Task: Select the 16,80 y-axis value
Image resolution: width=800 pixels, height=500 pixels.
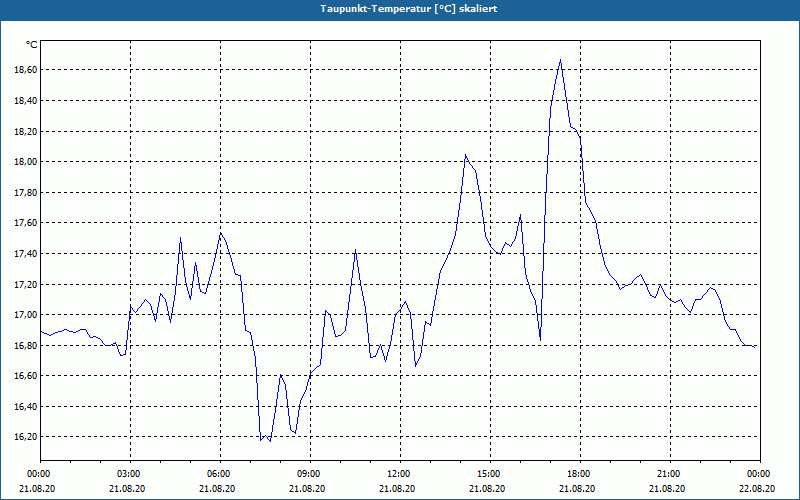Action: click(x=24, y=345)
